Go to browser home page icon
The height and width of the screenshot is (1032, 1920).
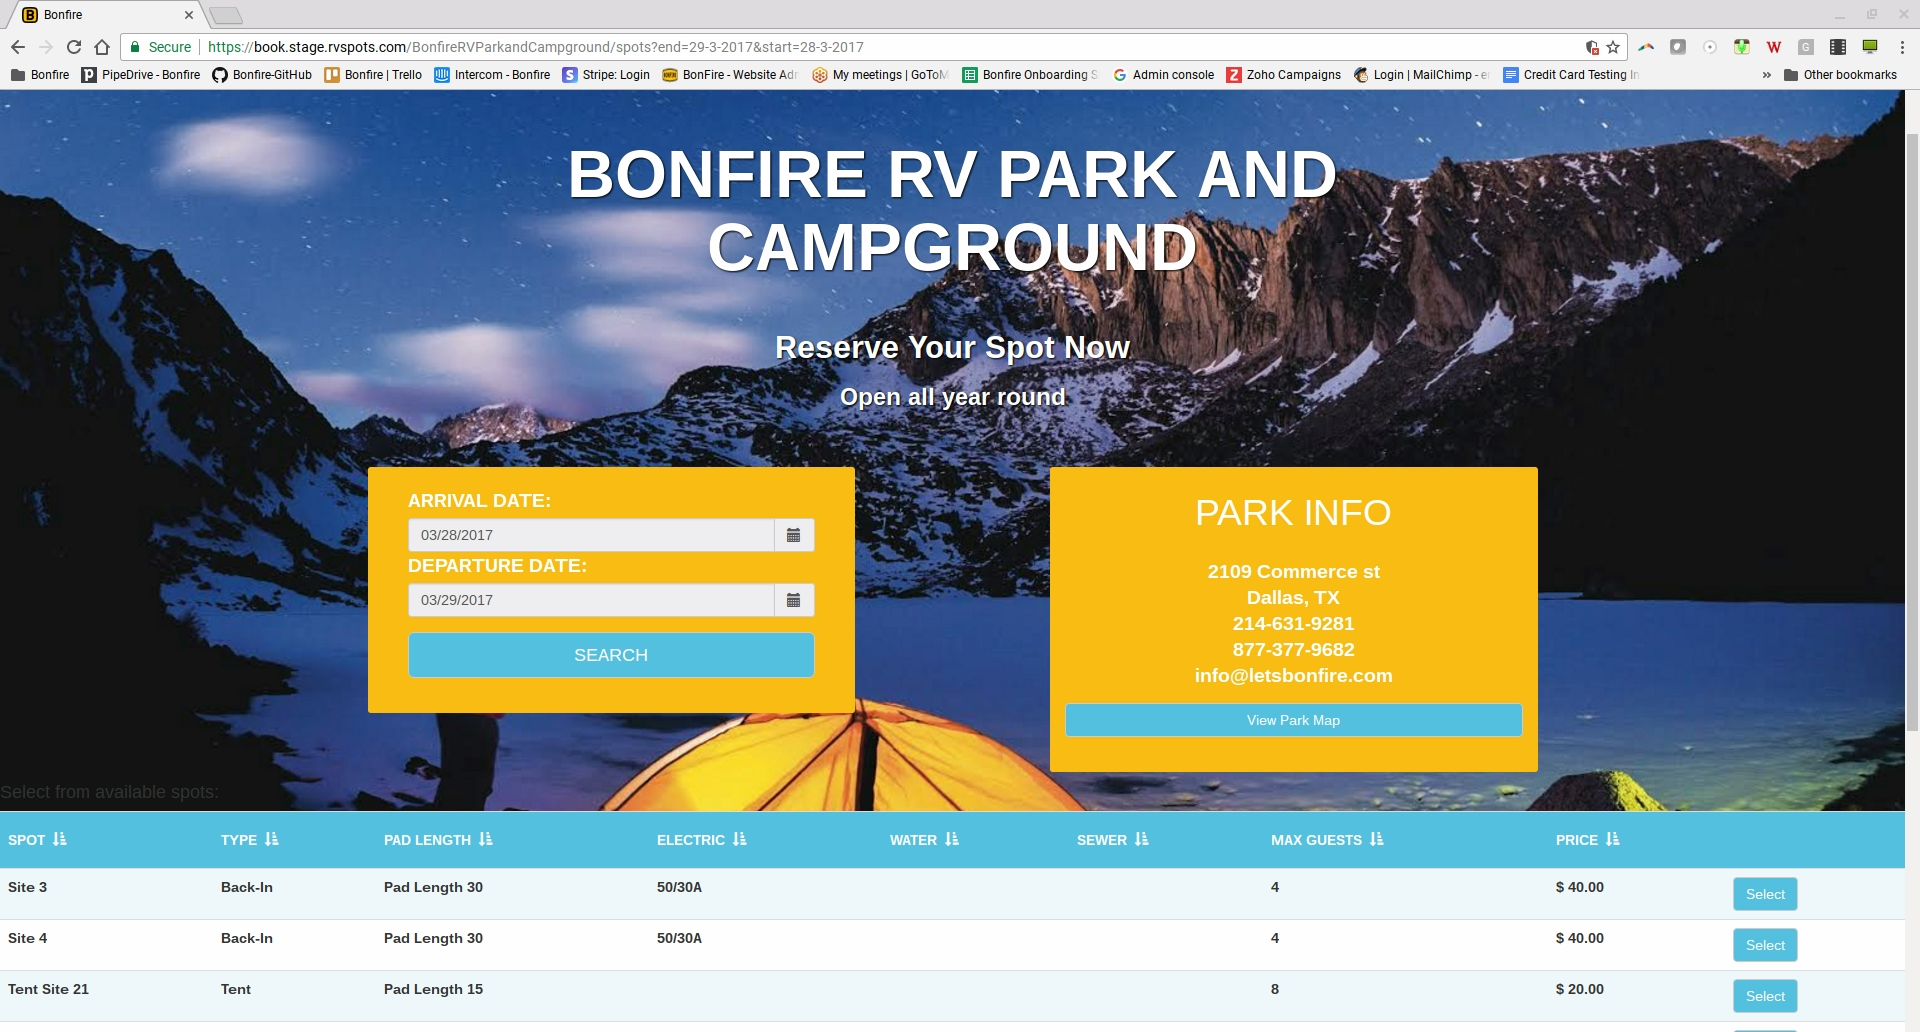(x=102, y=47)
